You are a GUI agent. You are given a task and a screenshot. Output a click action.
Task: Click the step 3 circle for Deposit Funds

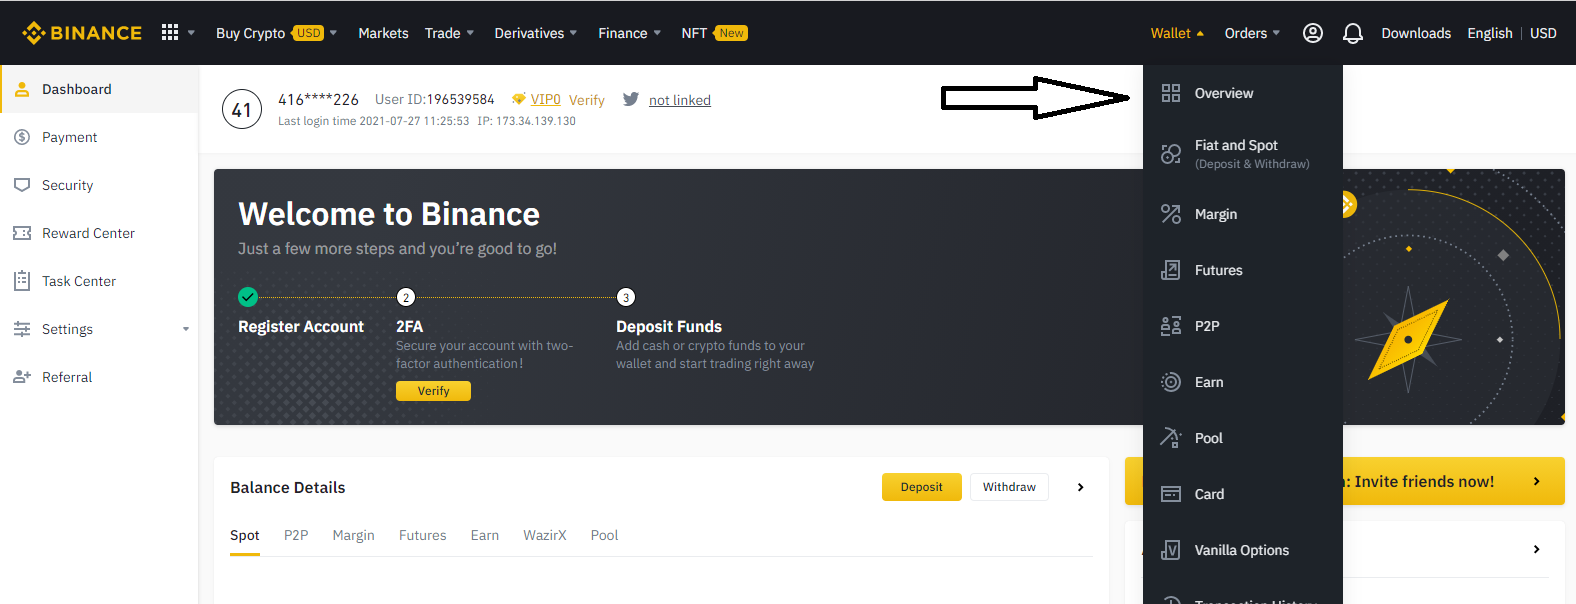(x=626, y=297)
